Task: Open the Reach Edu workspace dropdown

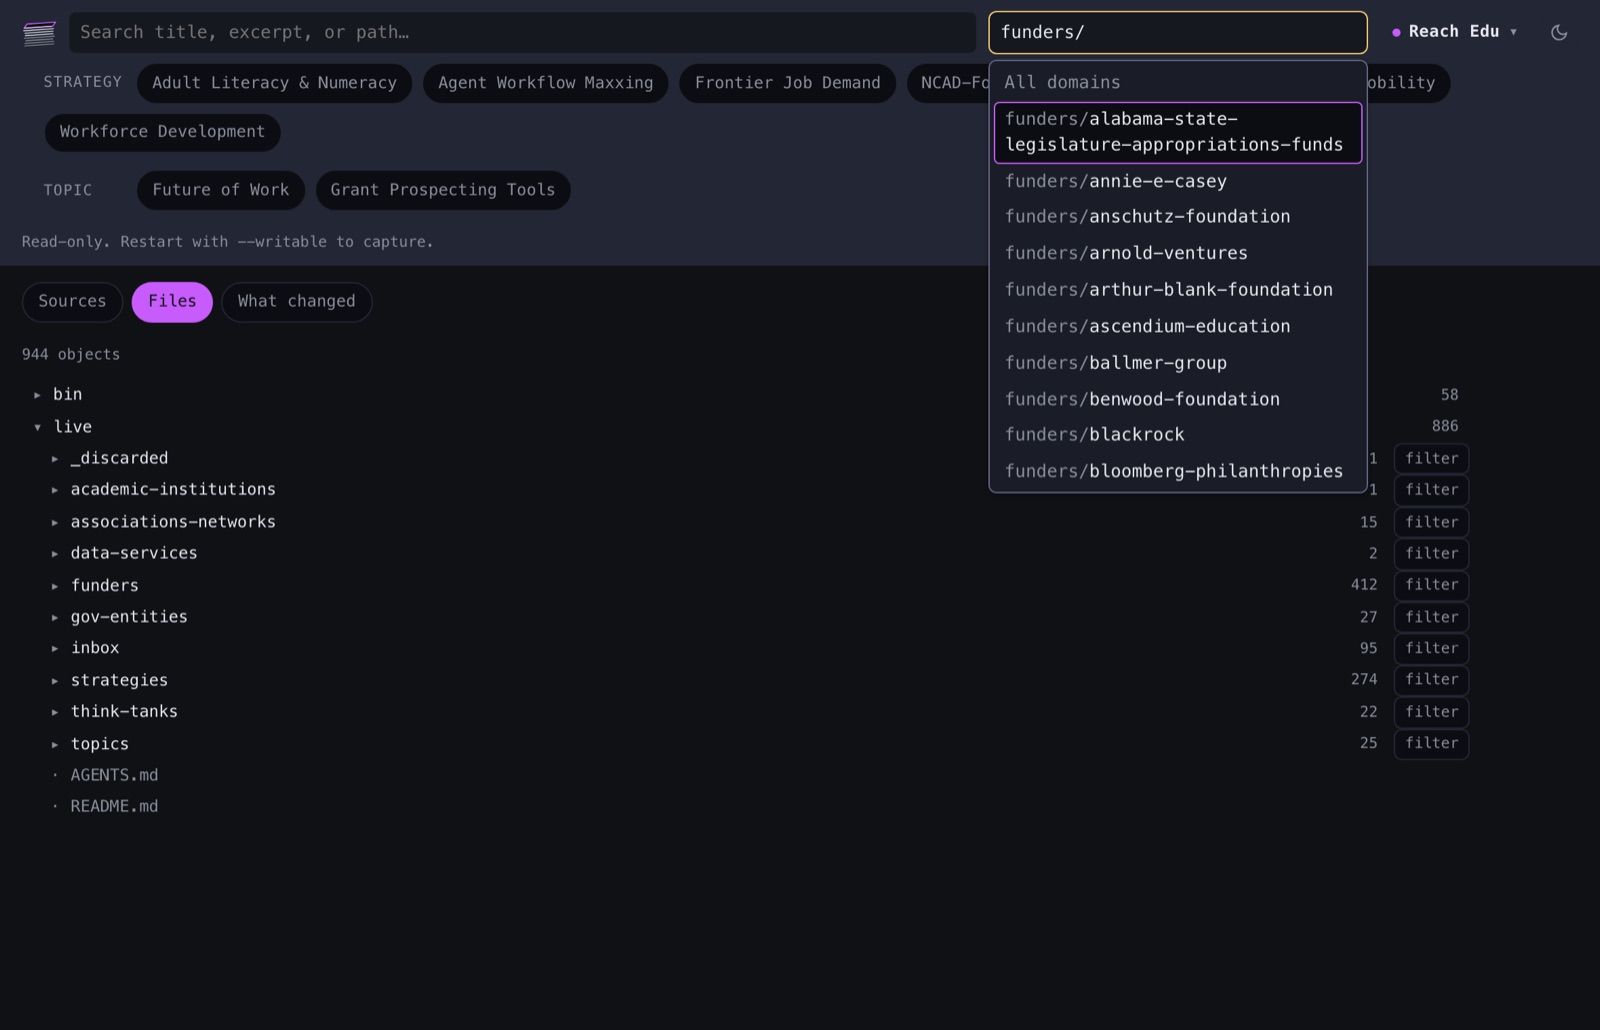Action: [1454, 32]
